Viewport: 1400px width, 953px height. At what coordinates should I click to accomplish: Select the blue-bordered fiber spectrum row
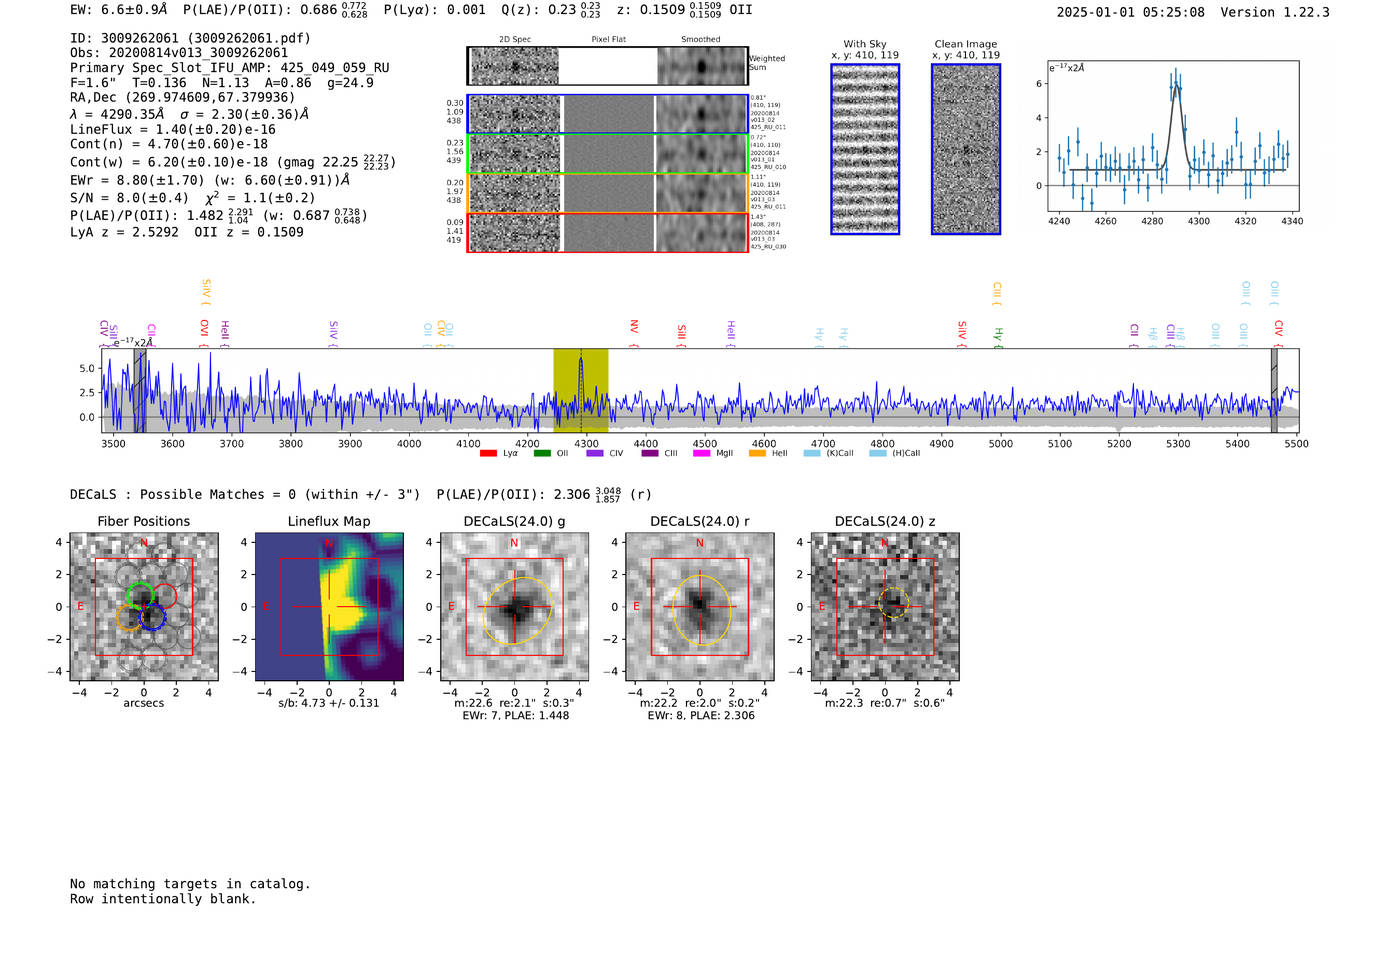pyautogui.click(x=608, y=114)
